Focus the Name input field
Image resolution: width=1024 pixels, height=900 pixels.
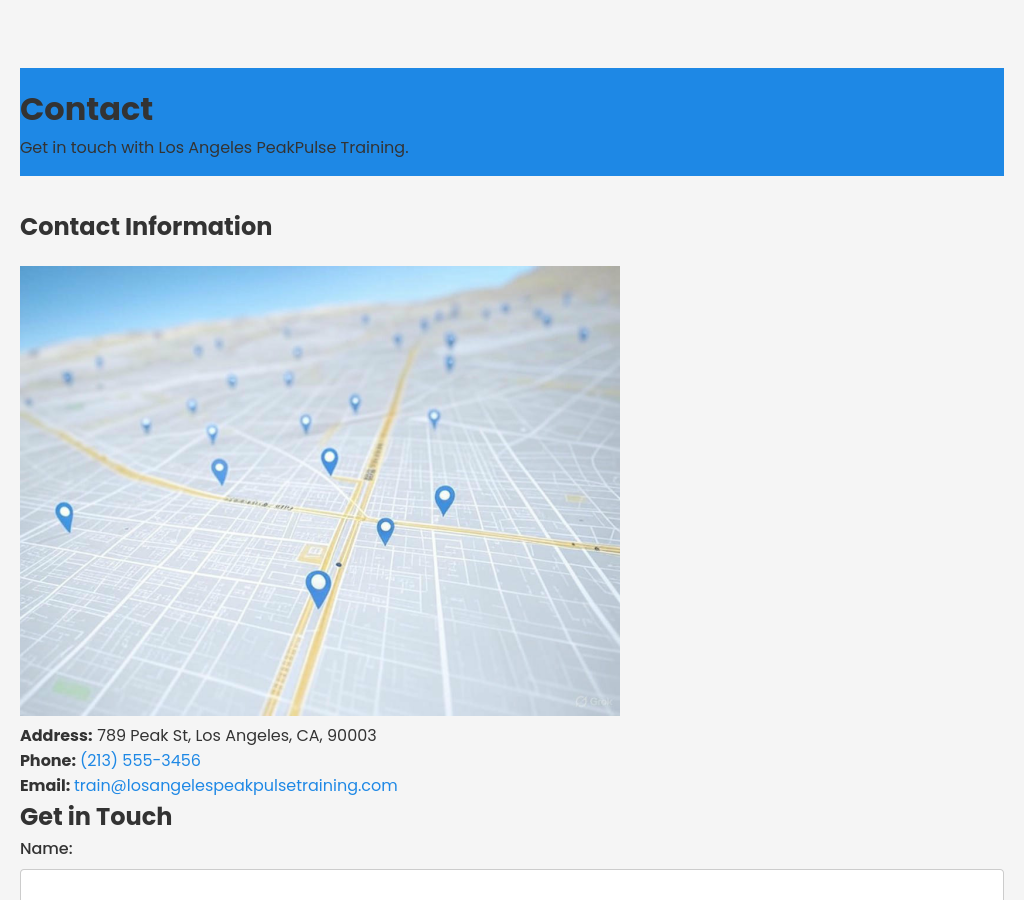[x=512, y=885]
